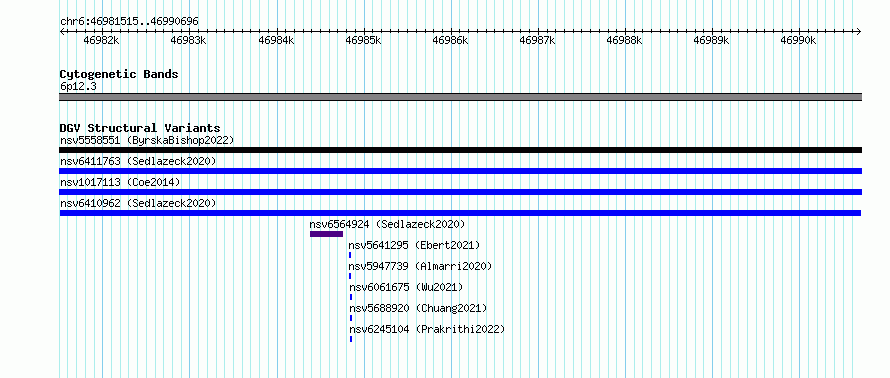Click the nsv5947739 (Almarri2020) label
This screenshot has height=378, width=890.
click(421, 266)
